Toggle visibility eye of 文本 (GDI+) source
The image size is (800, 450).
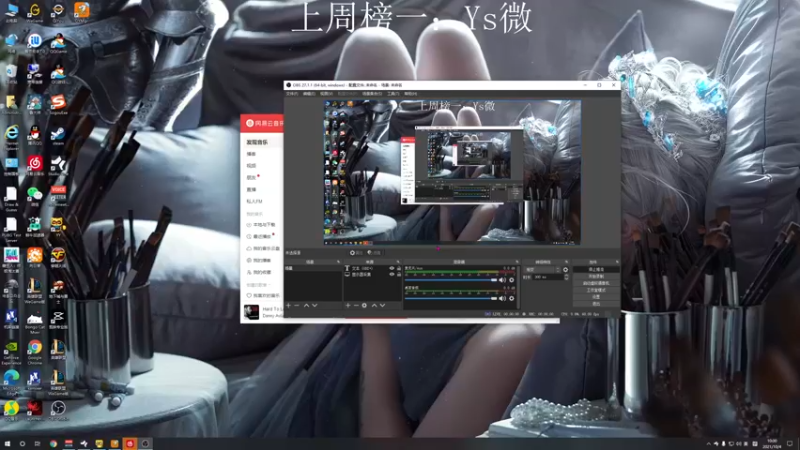(392, 268)
